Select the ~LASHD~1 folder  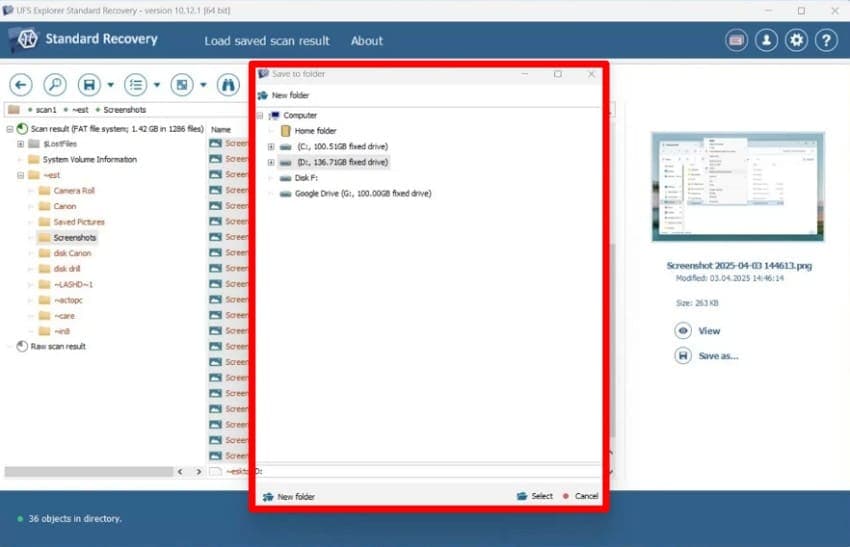click(x=73, y=285)
